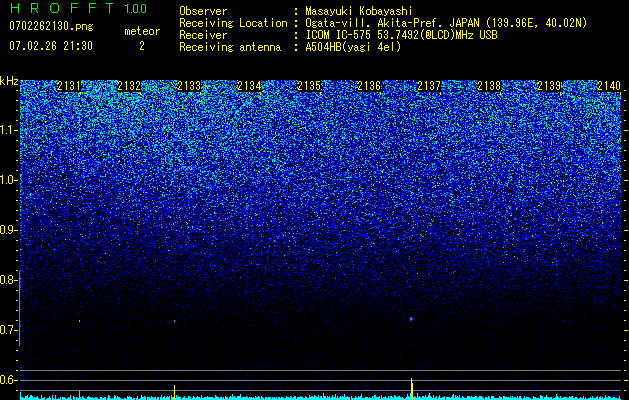Click the 0.6 kHz axis label
The height and width of the screenshot is (400, 629).
coord(8,380)
